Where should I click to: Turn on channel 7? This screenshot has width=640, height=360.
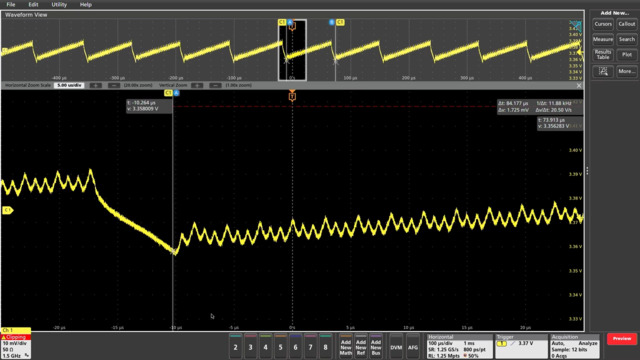pos(311,347)
